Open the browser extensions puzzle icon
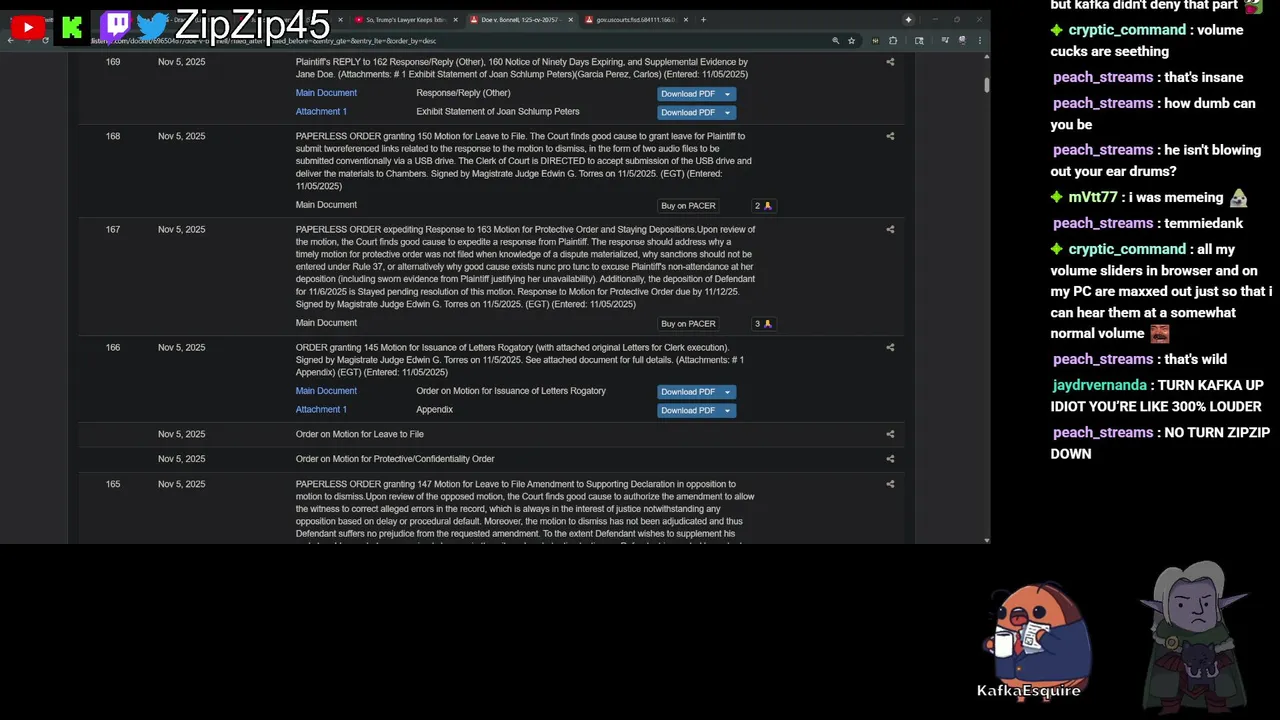This screenshot has width=1280, height=720. [x=893, y=40]
